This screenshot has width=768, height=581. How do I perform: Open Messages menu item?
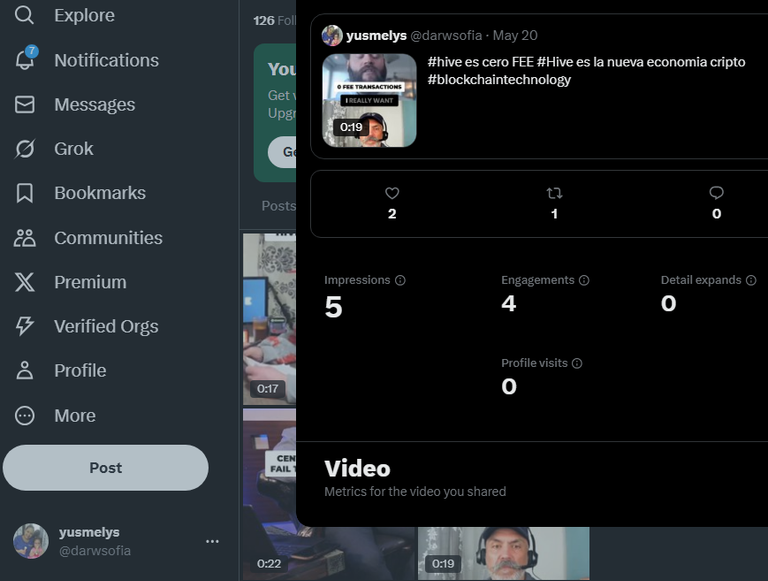tap(95, 104)
